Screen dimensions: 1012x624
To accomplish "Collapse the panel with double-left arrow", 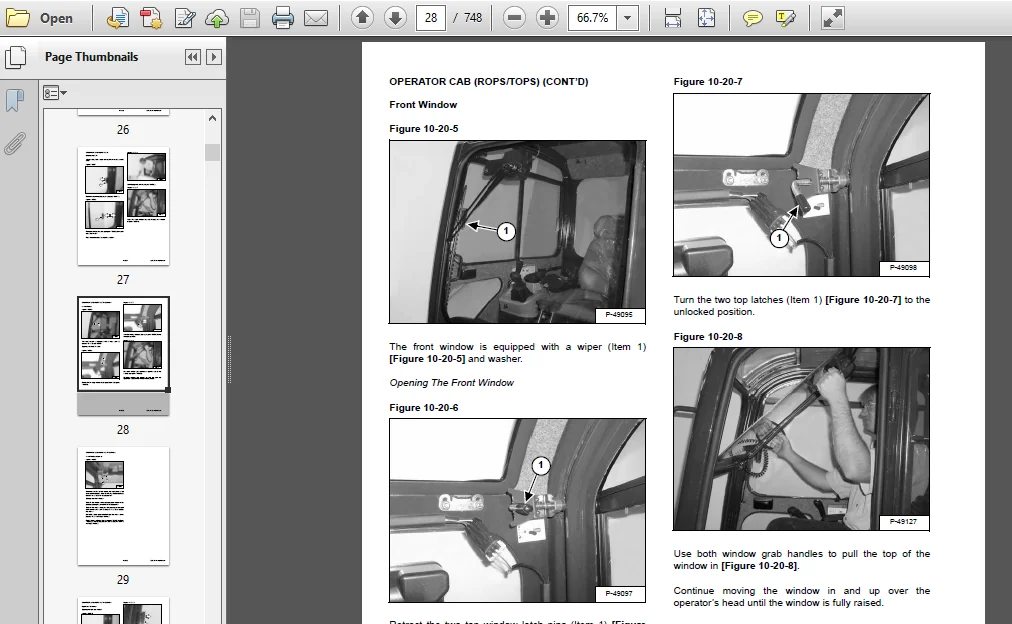I will point(192,57).
